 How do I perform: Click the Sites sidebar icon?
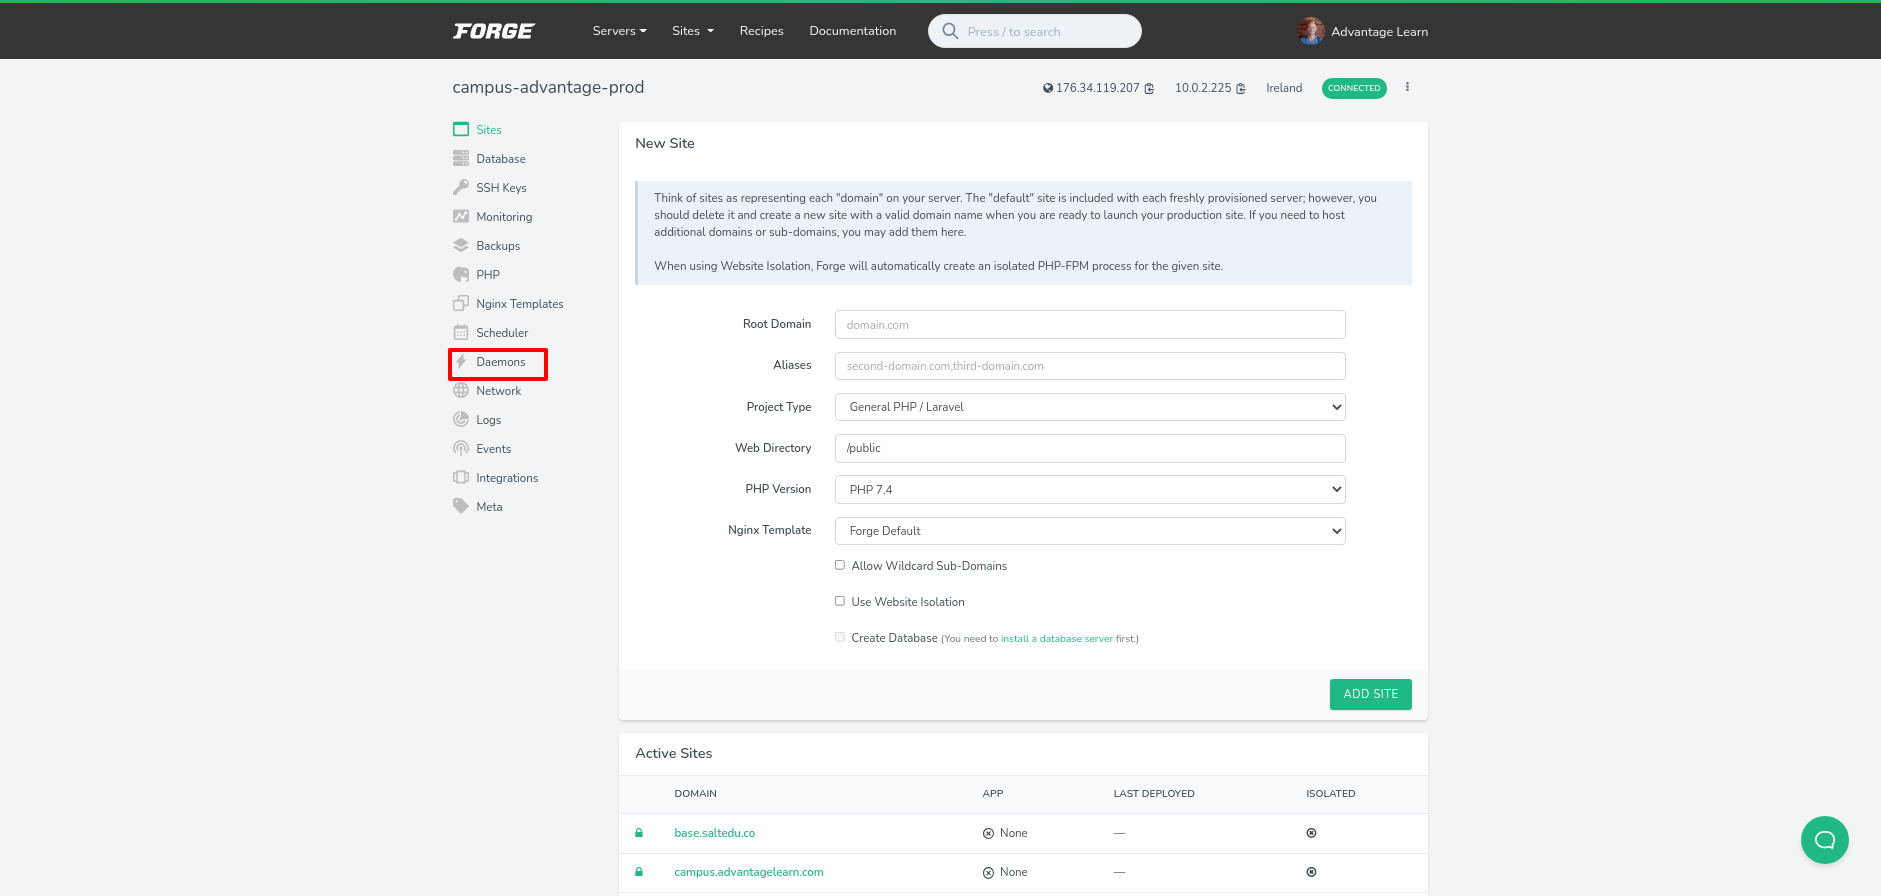point(461,129)
